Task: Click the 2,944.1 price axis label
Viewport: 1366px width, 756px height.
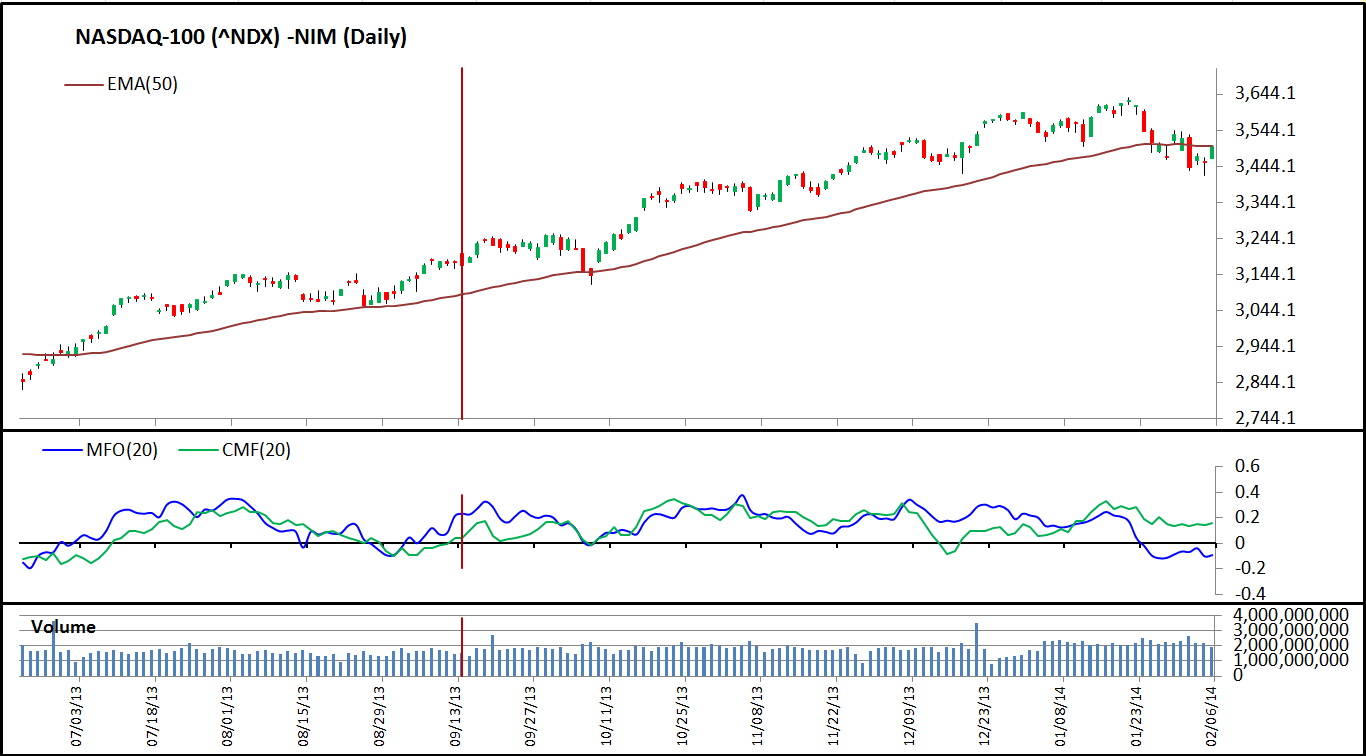Action: tap(1266, 346)
